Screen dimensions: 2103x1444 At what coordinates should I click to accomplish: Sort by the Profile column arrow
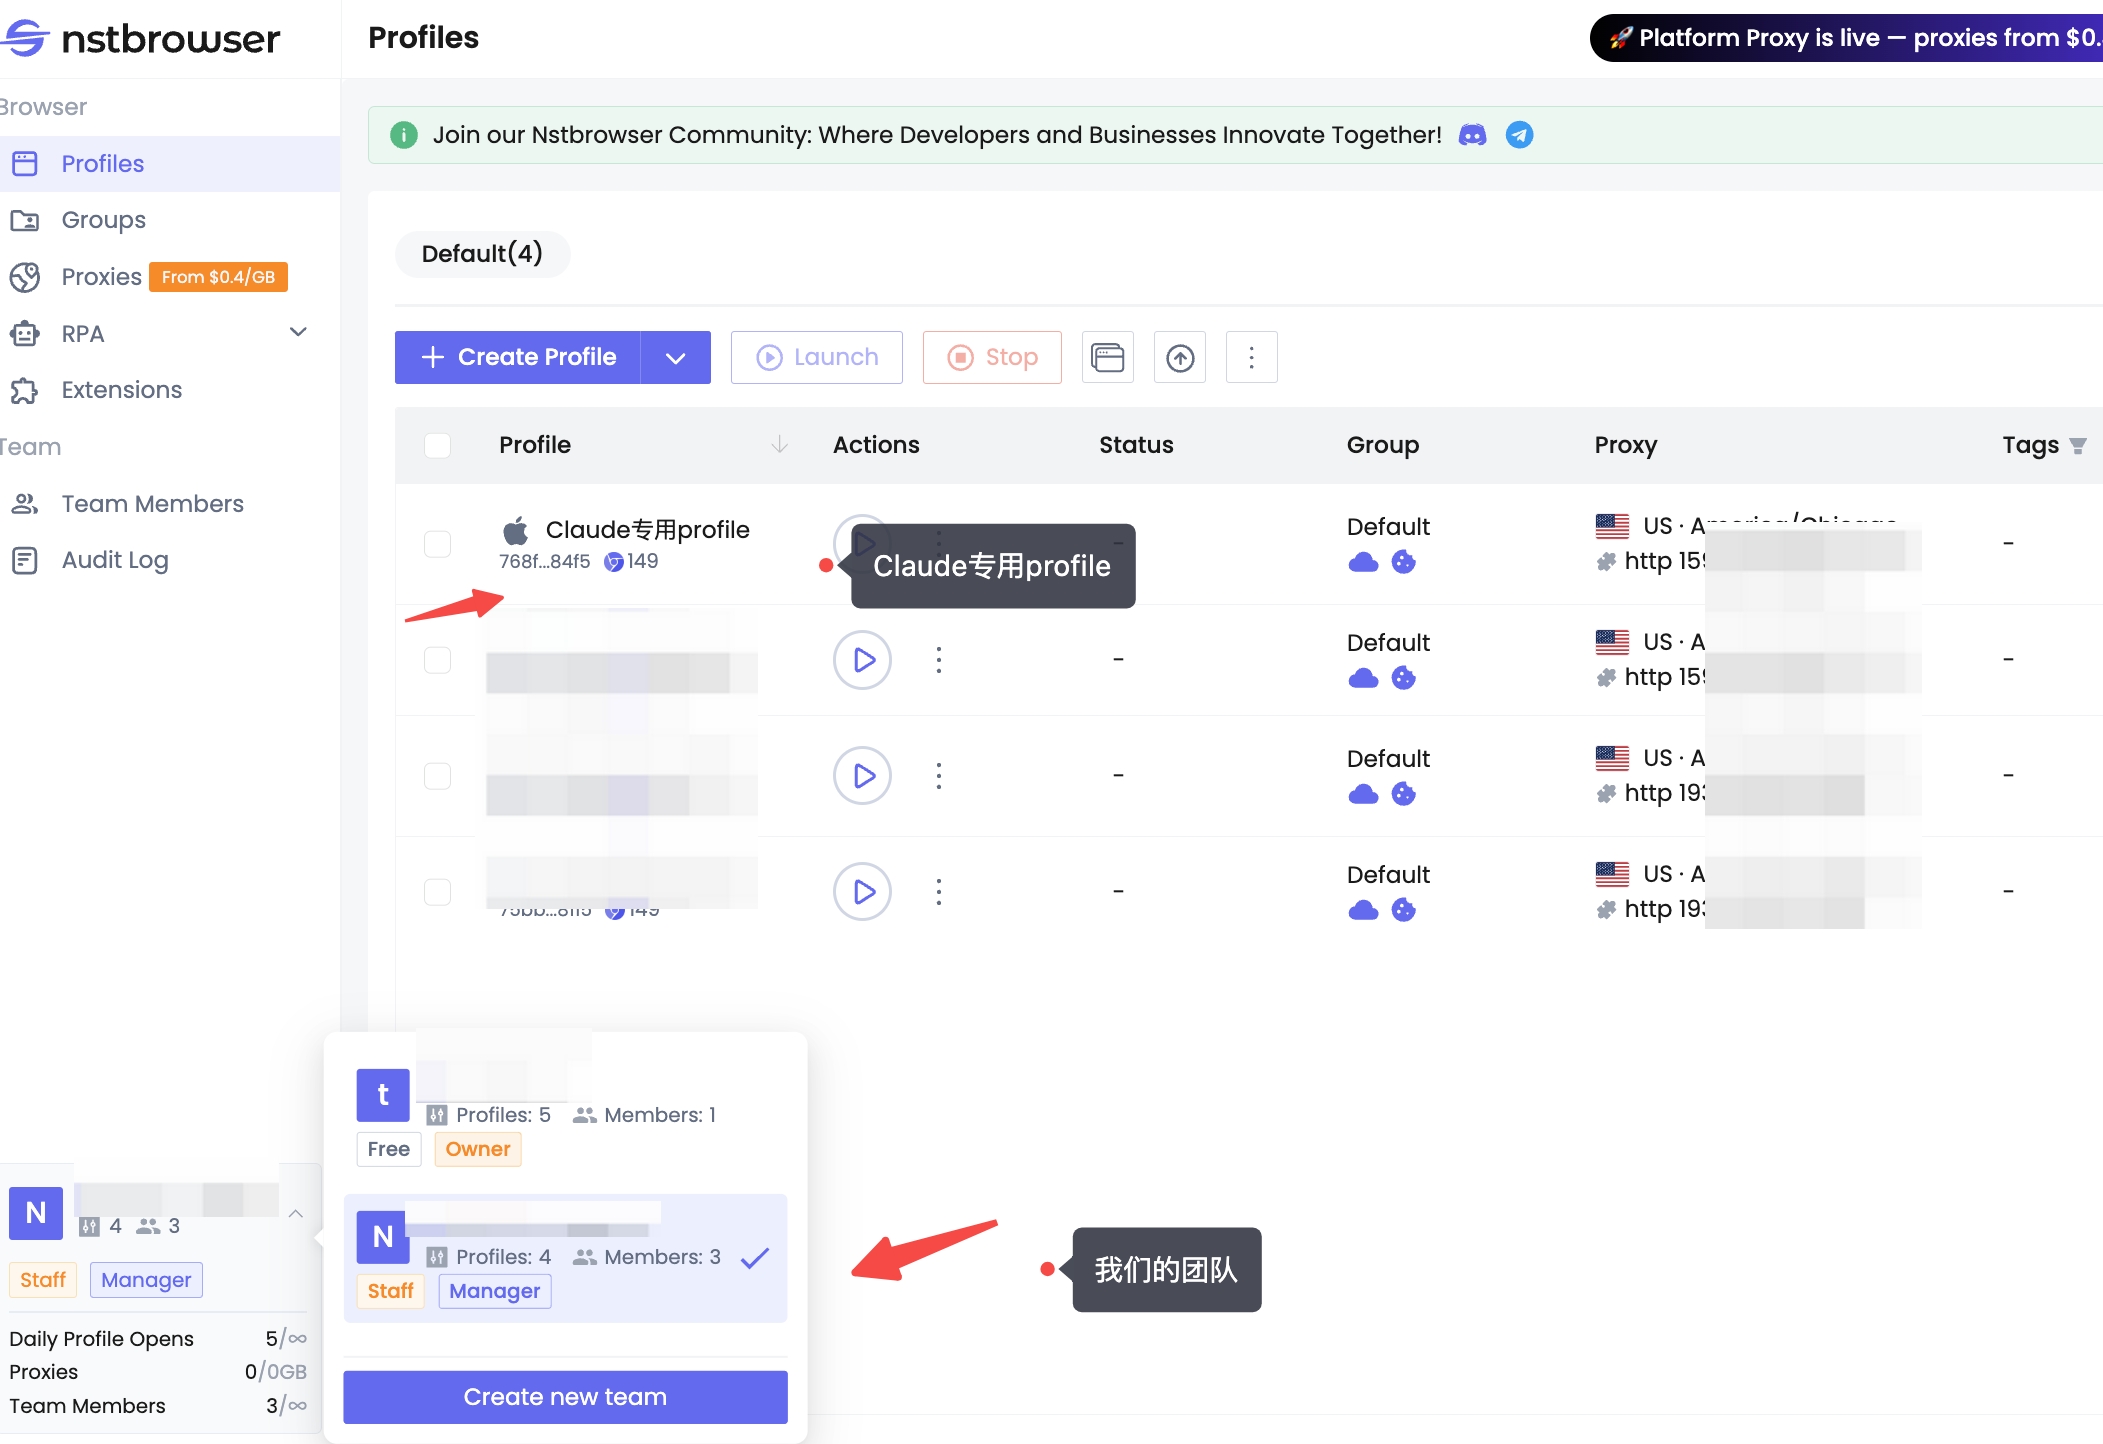pos(780,445)
